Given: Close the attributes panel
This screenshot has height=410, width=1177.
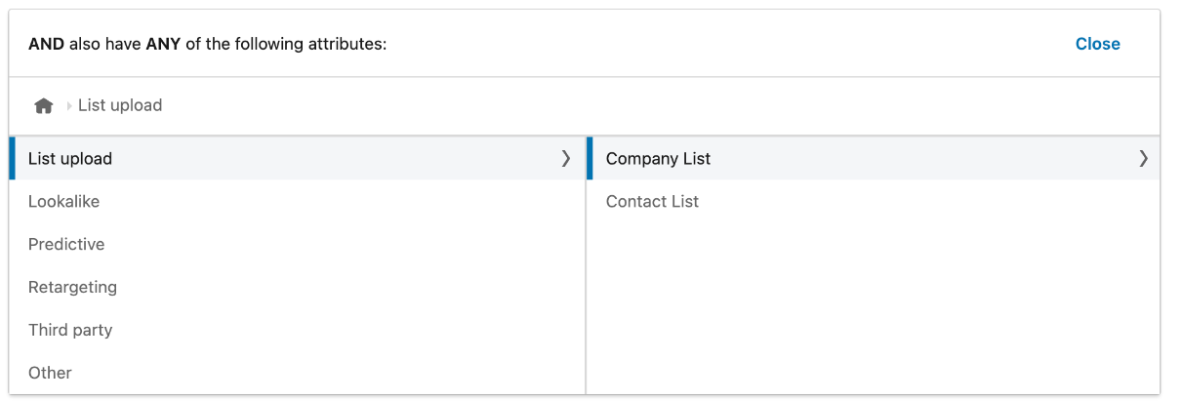Looking at the screenshot, I should (1097, 44).
